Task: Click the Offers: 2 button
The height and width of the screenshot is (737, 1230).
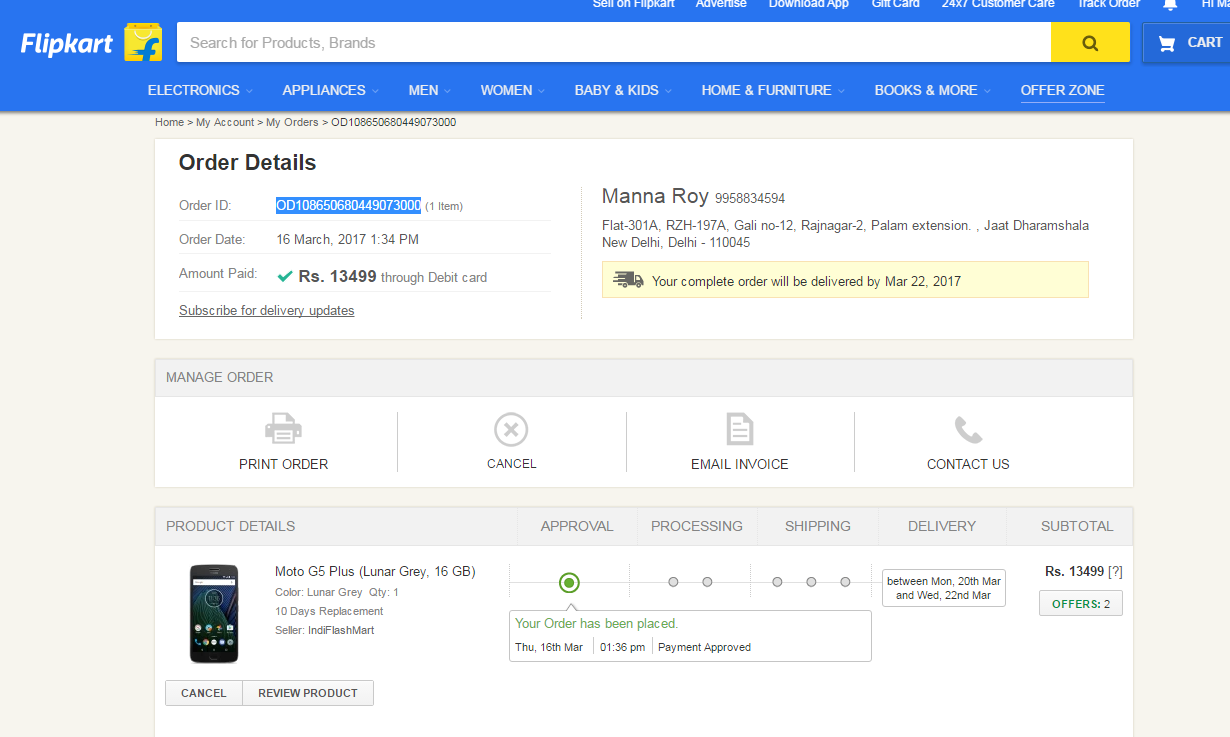Action: click(1080, 604)
